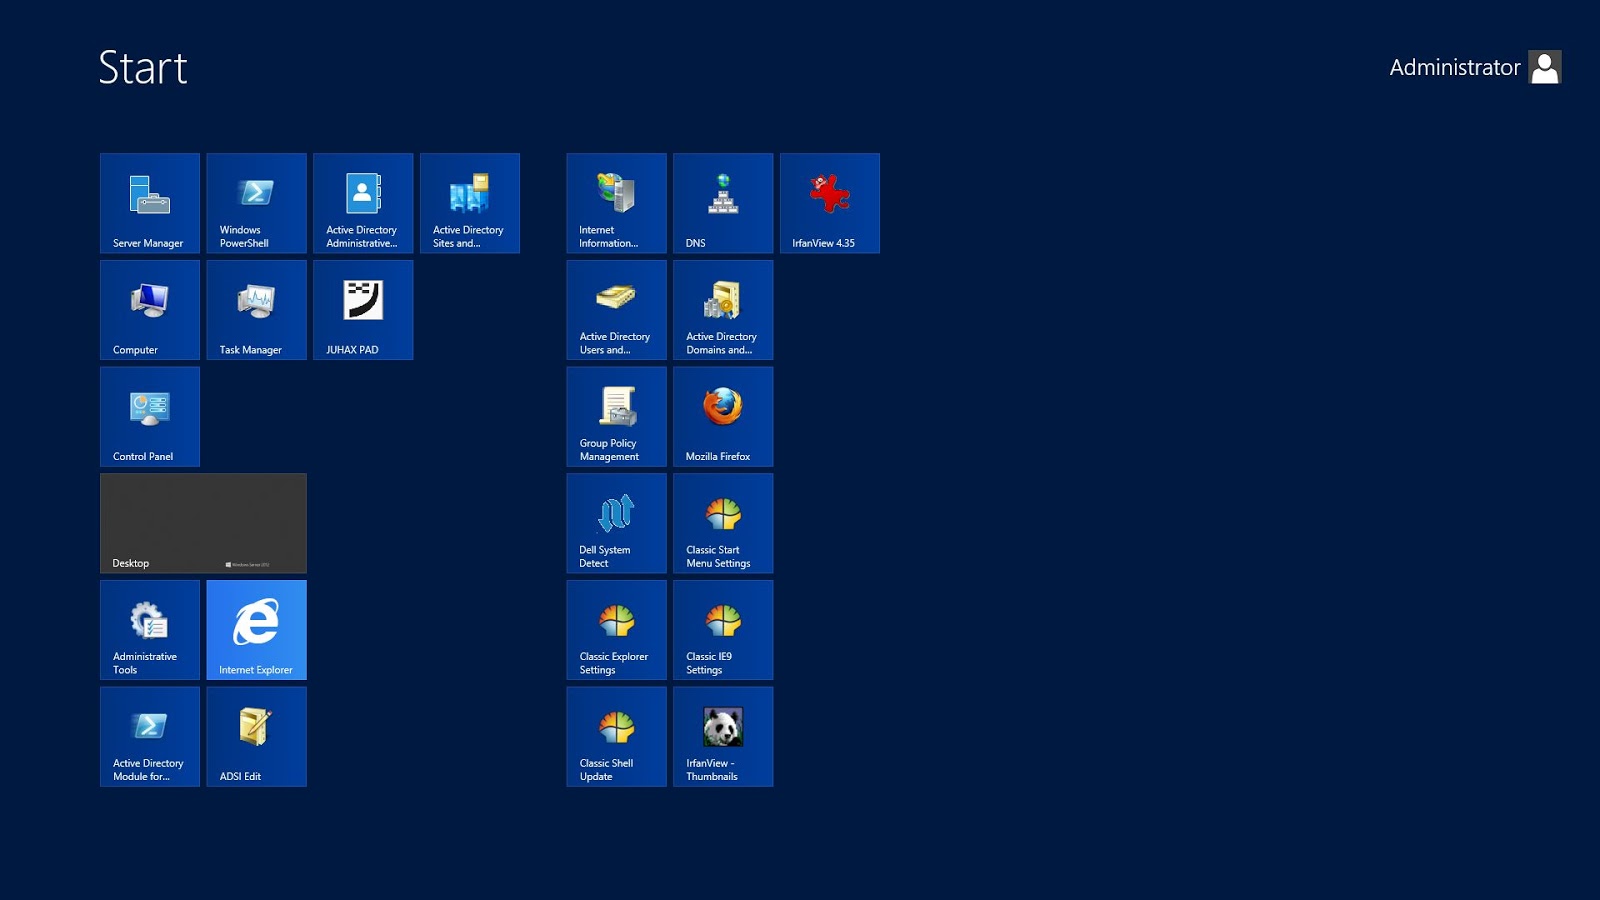The height and width of the screenshot is (900, 1600).
Task: Open the ADSI Edit tile
Action: click(257, 737)
